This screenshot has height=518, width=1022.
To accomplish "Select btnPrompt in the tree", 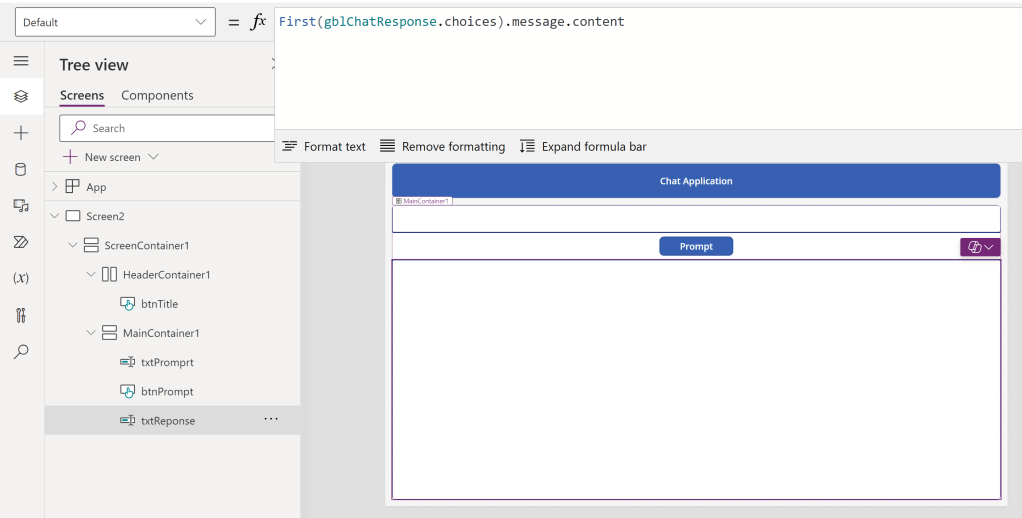I will click(x=167, y=392).
